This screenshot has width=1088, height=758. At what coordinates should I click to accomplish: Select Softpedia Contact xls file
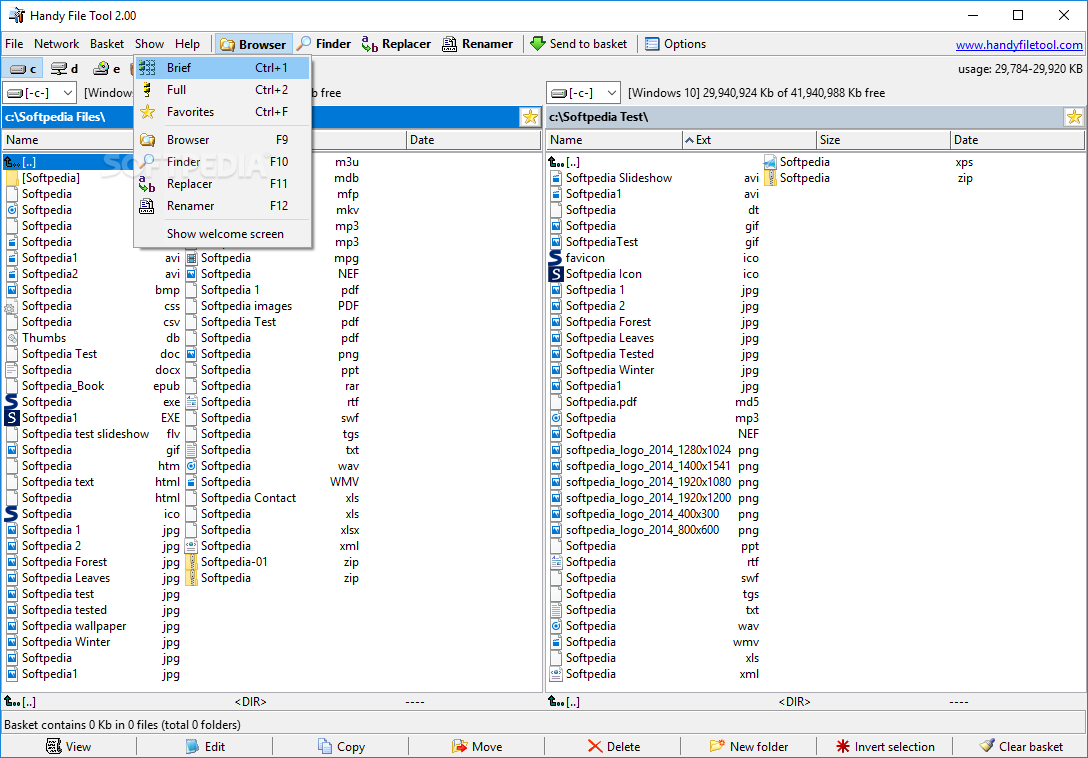[272, 498]
